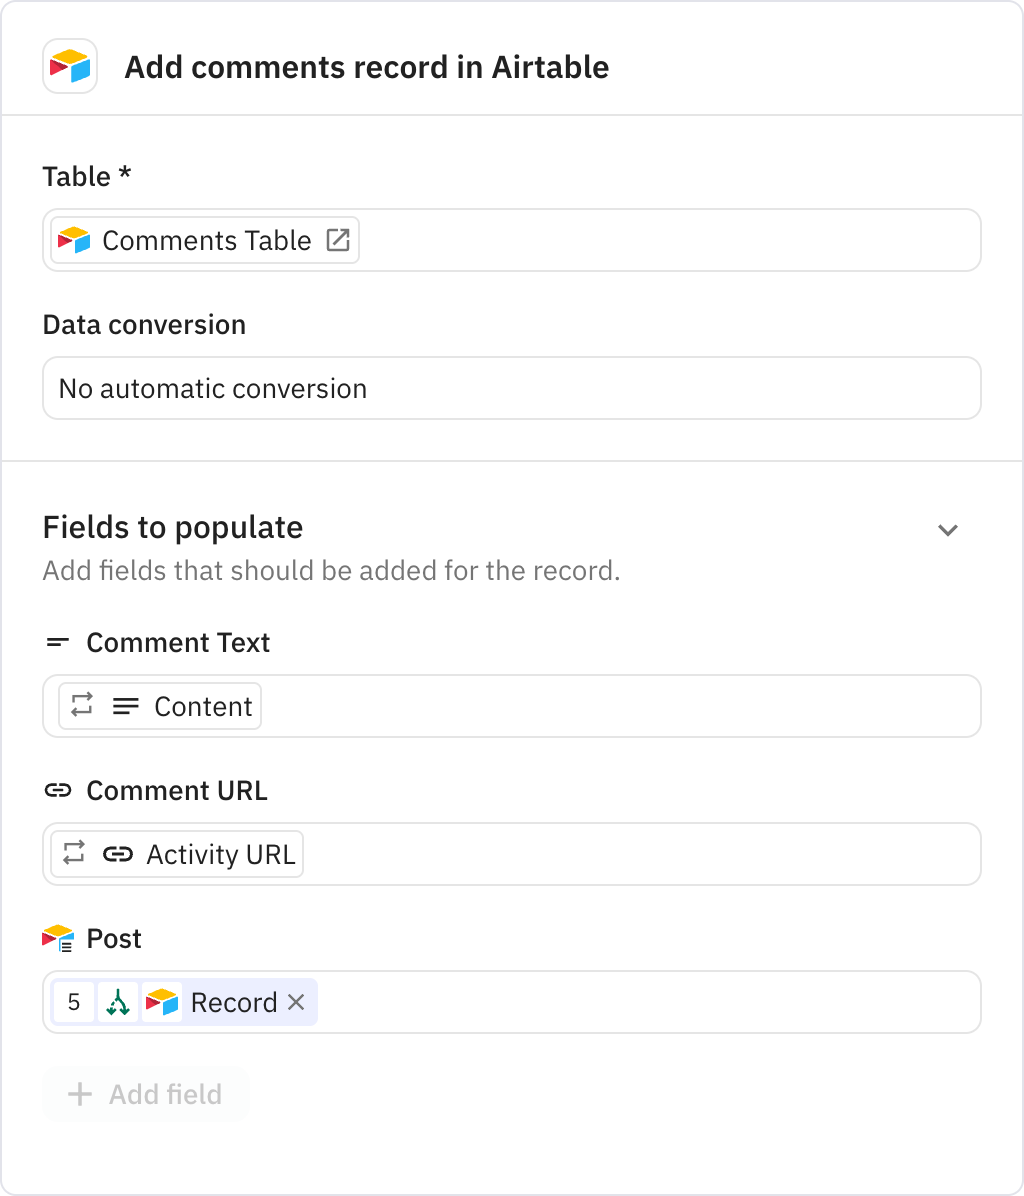The width and height of the screenshot is (1024, 1196).
Task: Click the Add field button
Action: pyautogui.click(x=145, y=1094)
